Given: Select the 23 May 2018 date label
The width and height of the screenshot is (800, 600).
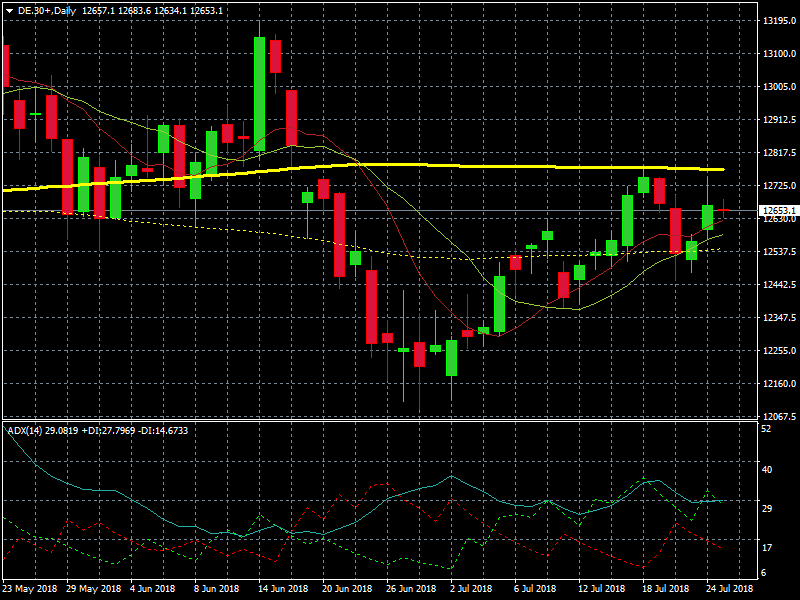Looking at the screenshot, I should click(x=30, y=589).
